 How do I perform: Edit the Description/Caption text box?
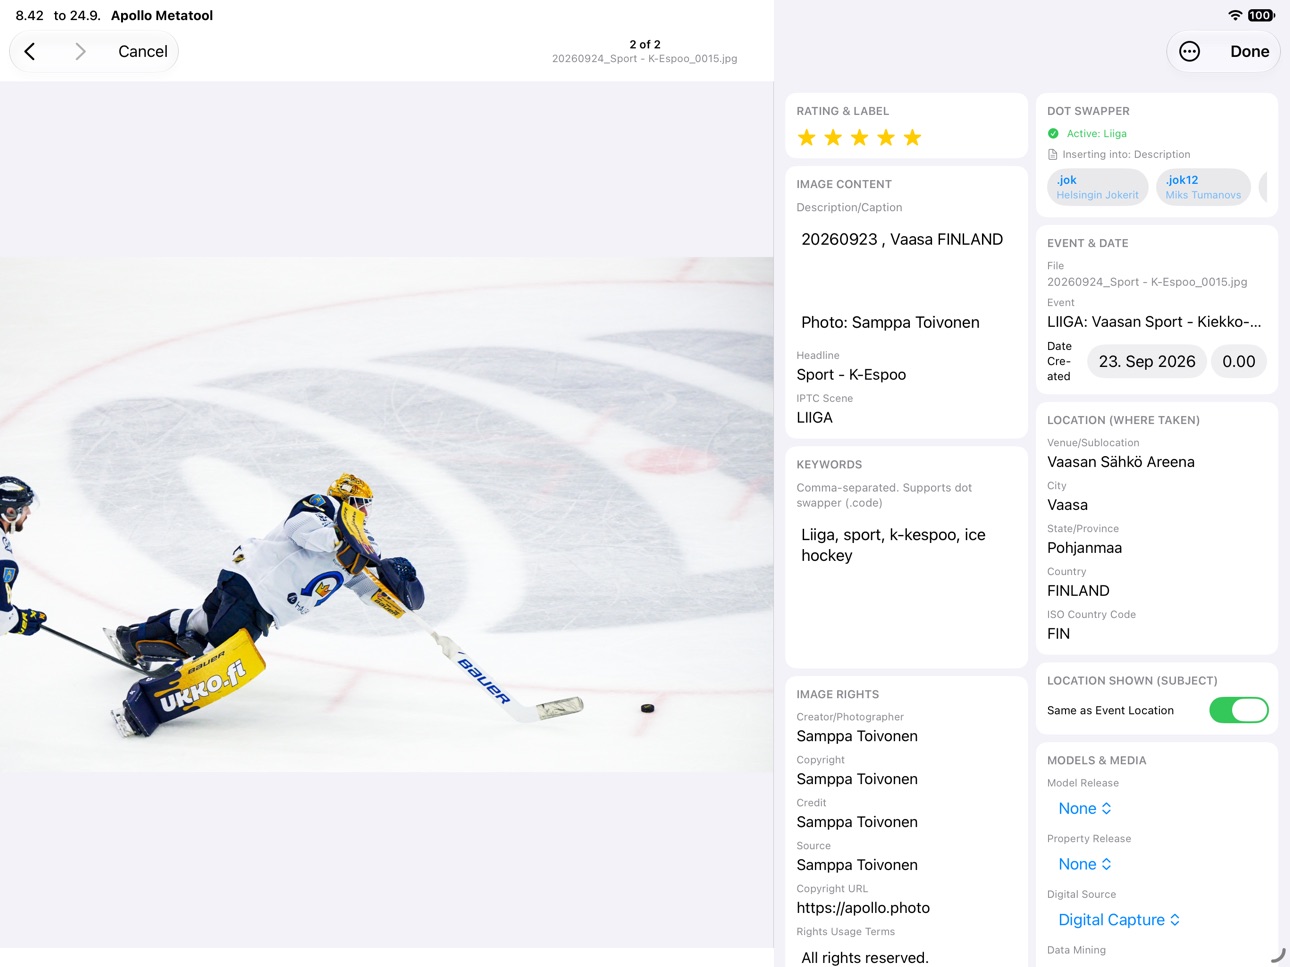(906, 281)
